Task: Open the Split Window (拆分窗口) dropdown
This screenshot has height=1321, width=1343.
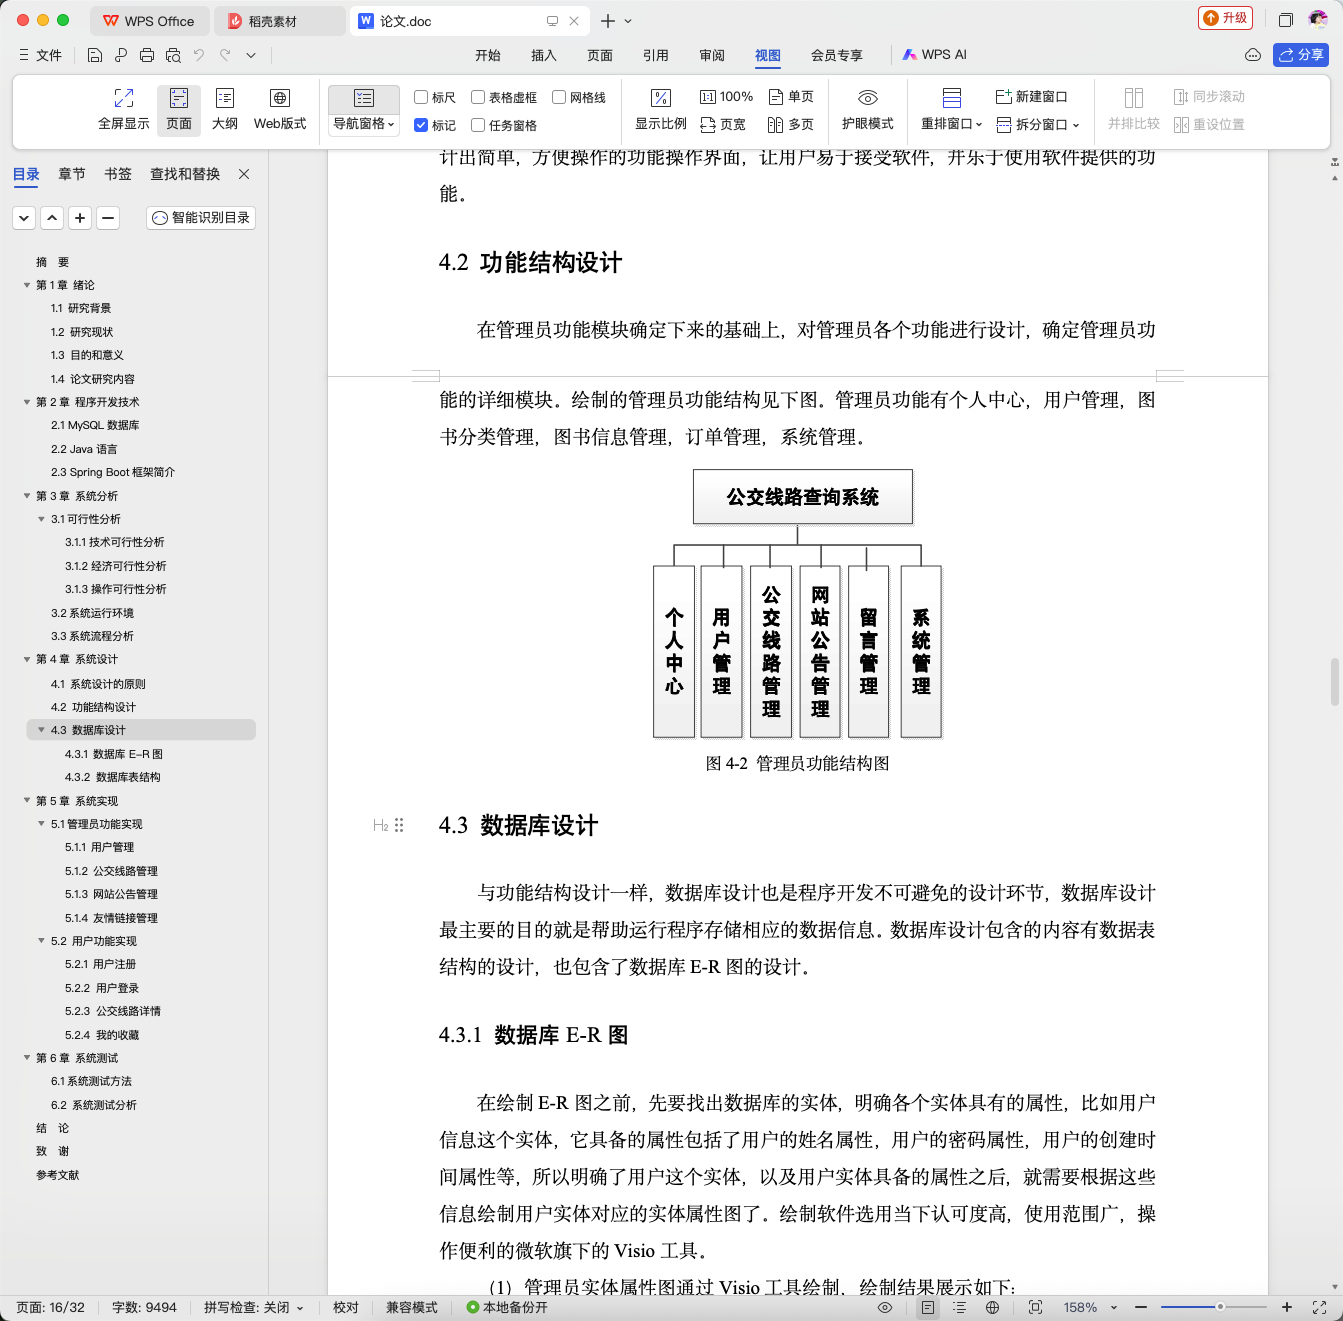Action: pos(1038,125)
